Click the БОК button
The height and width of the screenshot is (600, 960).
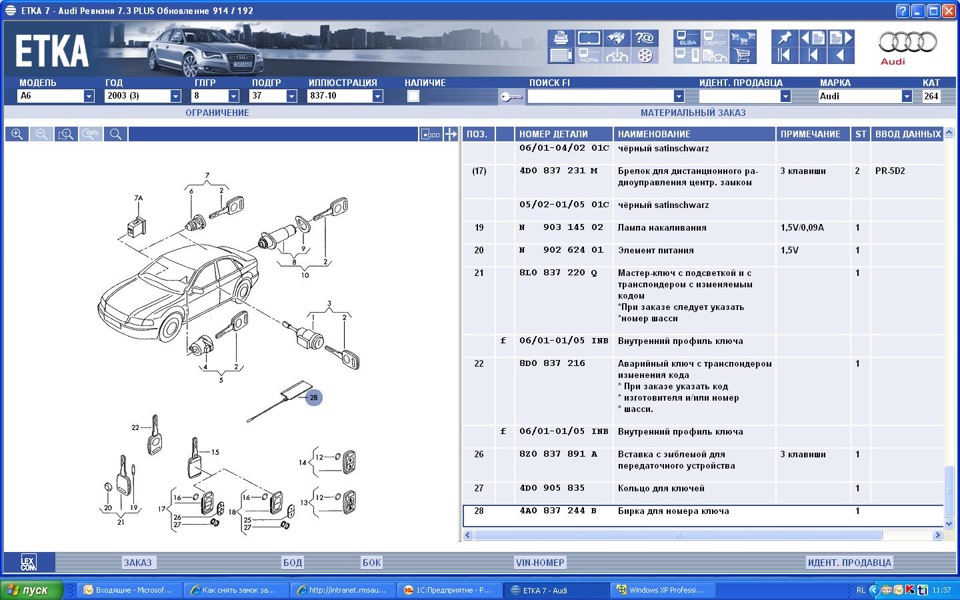(371, 562)
